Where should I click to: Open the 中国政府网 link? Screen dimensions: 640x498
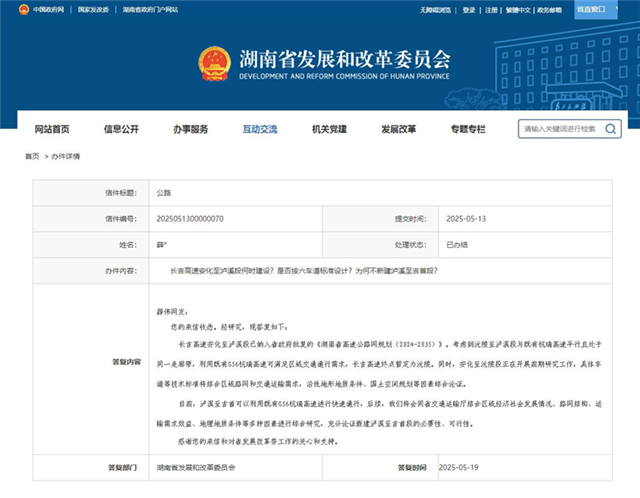click(49, 10)
